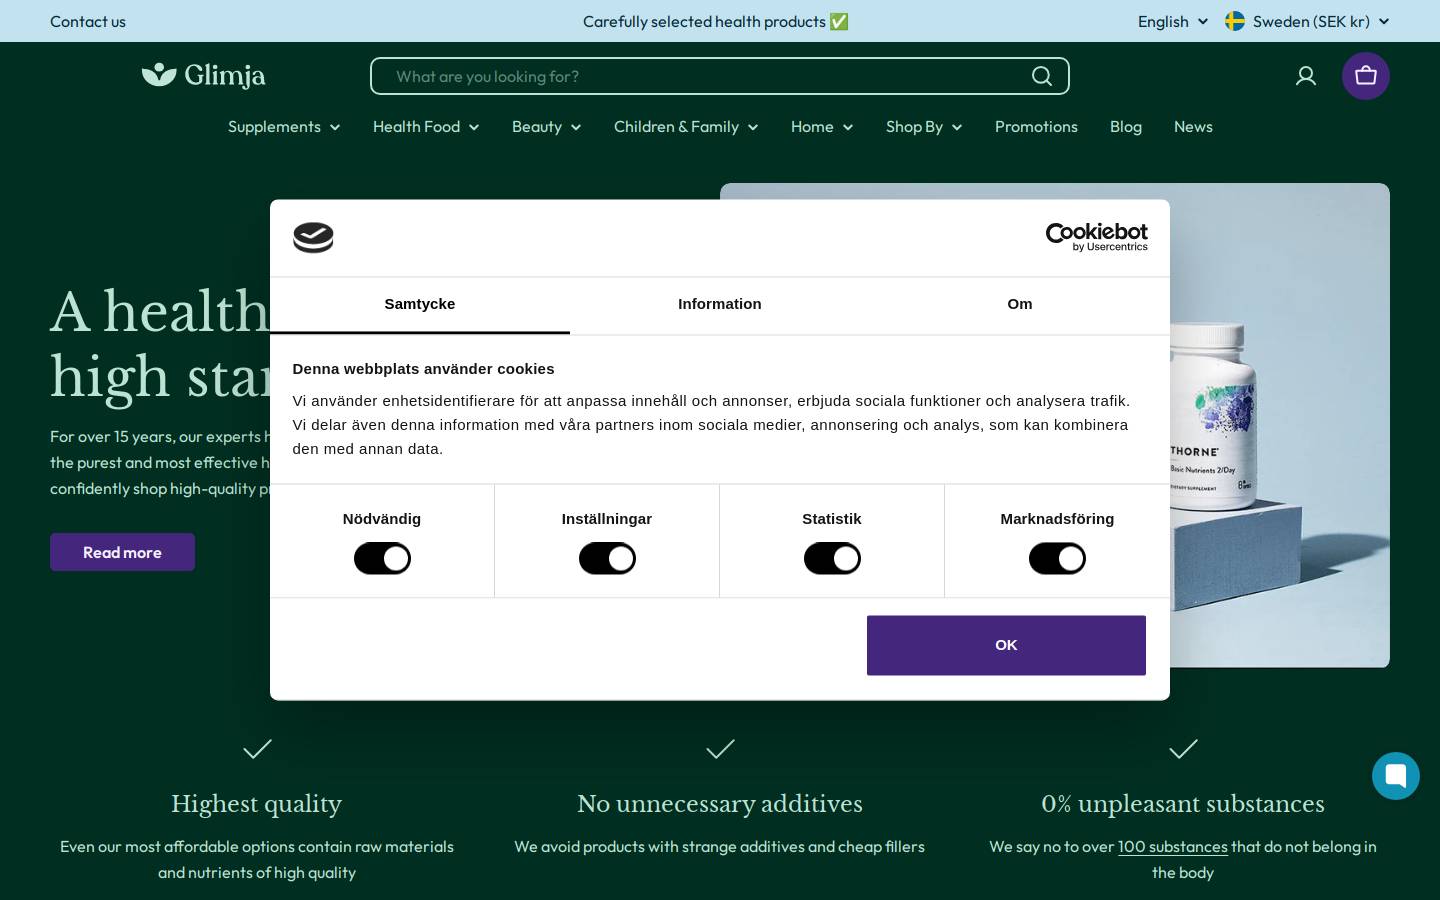
Task: Click checkmark icon above 0% unpleasant substances
Action: [x=1183, y=749]
